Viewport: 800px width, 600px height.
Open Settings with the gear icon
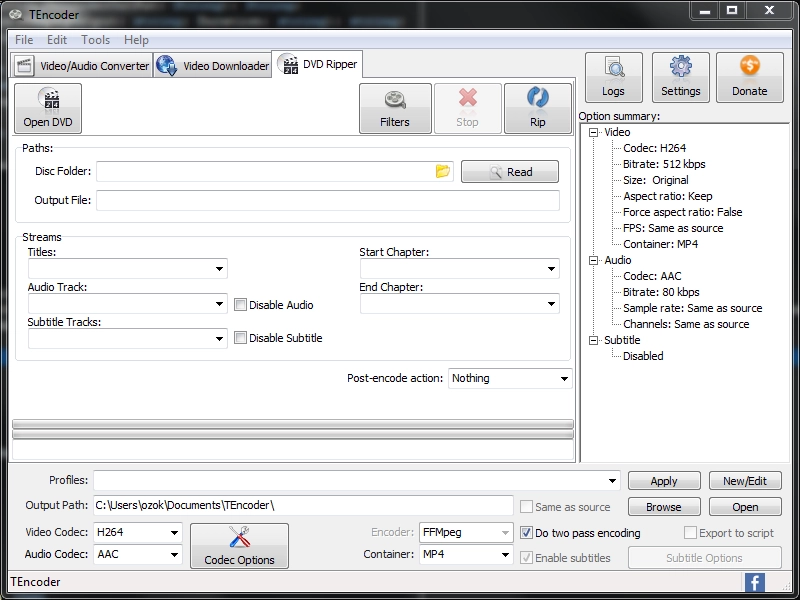681,78
